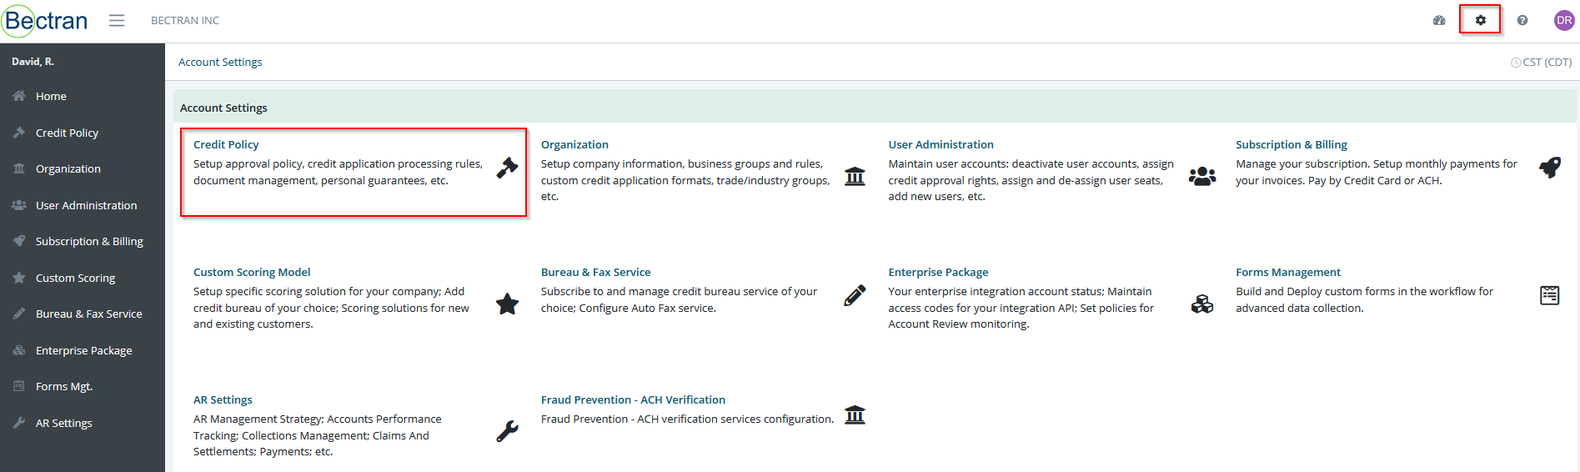Open Bureau & Fax Service link
1580x472 pixels.
(x=595, y=272)
